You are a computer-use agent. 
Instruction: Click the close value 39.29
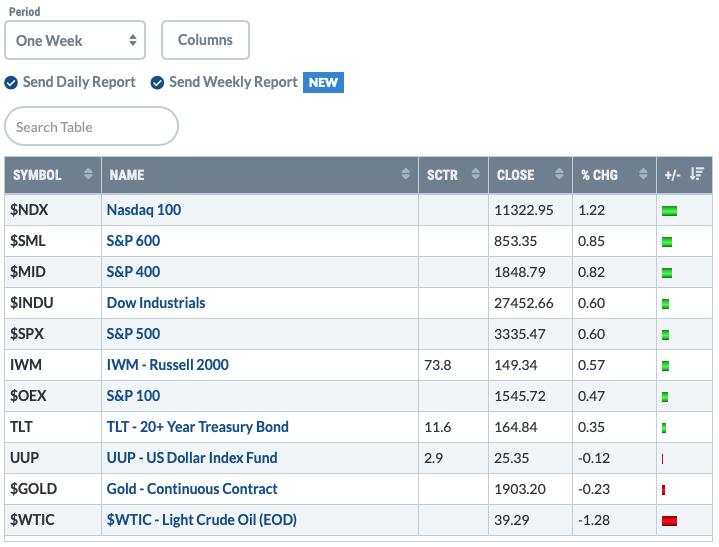(511, 520)
